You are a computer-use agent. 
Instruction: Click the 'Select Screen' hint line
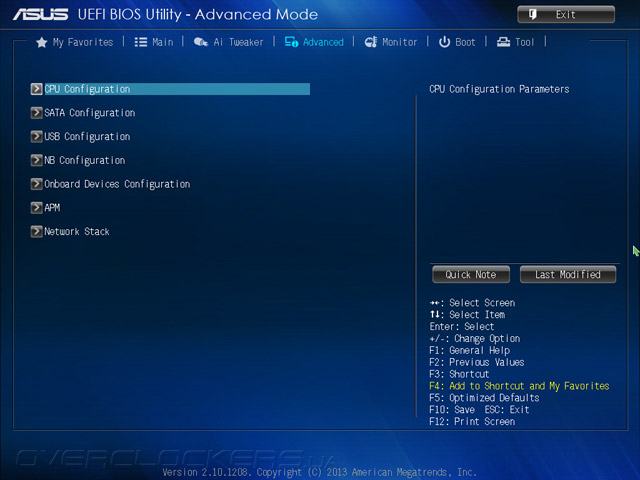472,303
